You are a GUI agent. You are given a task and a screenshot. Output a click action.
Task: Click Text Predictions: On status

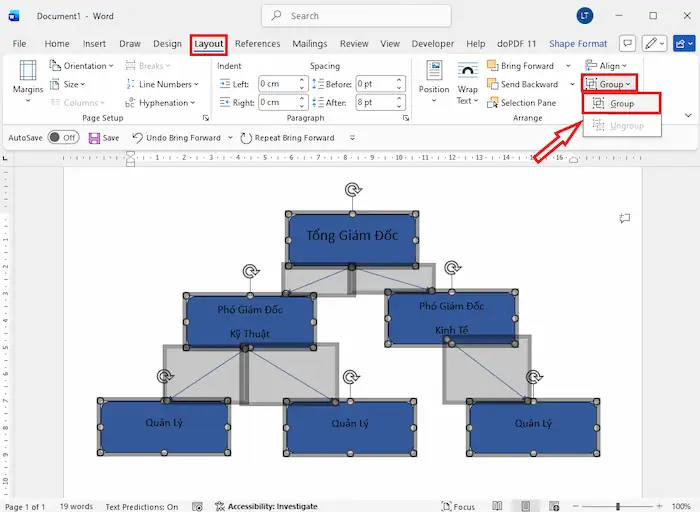(x=142, y=506)
